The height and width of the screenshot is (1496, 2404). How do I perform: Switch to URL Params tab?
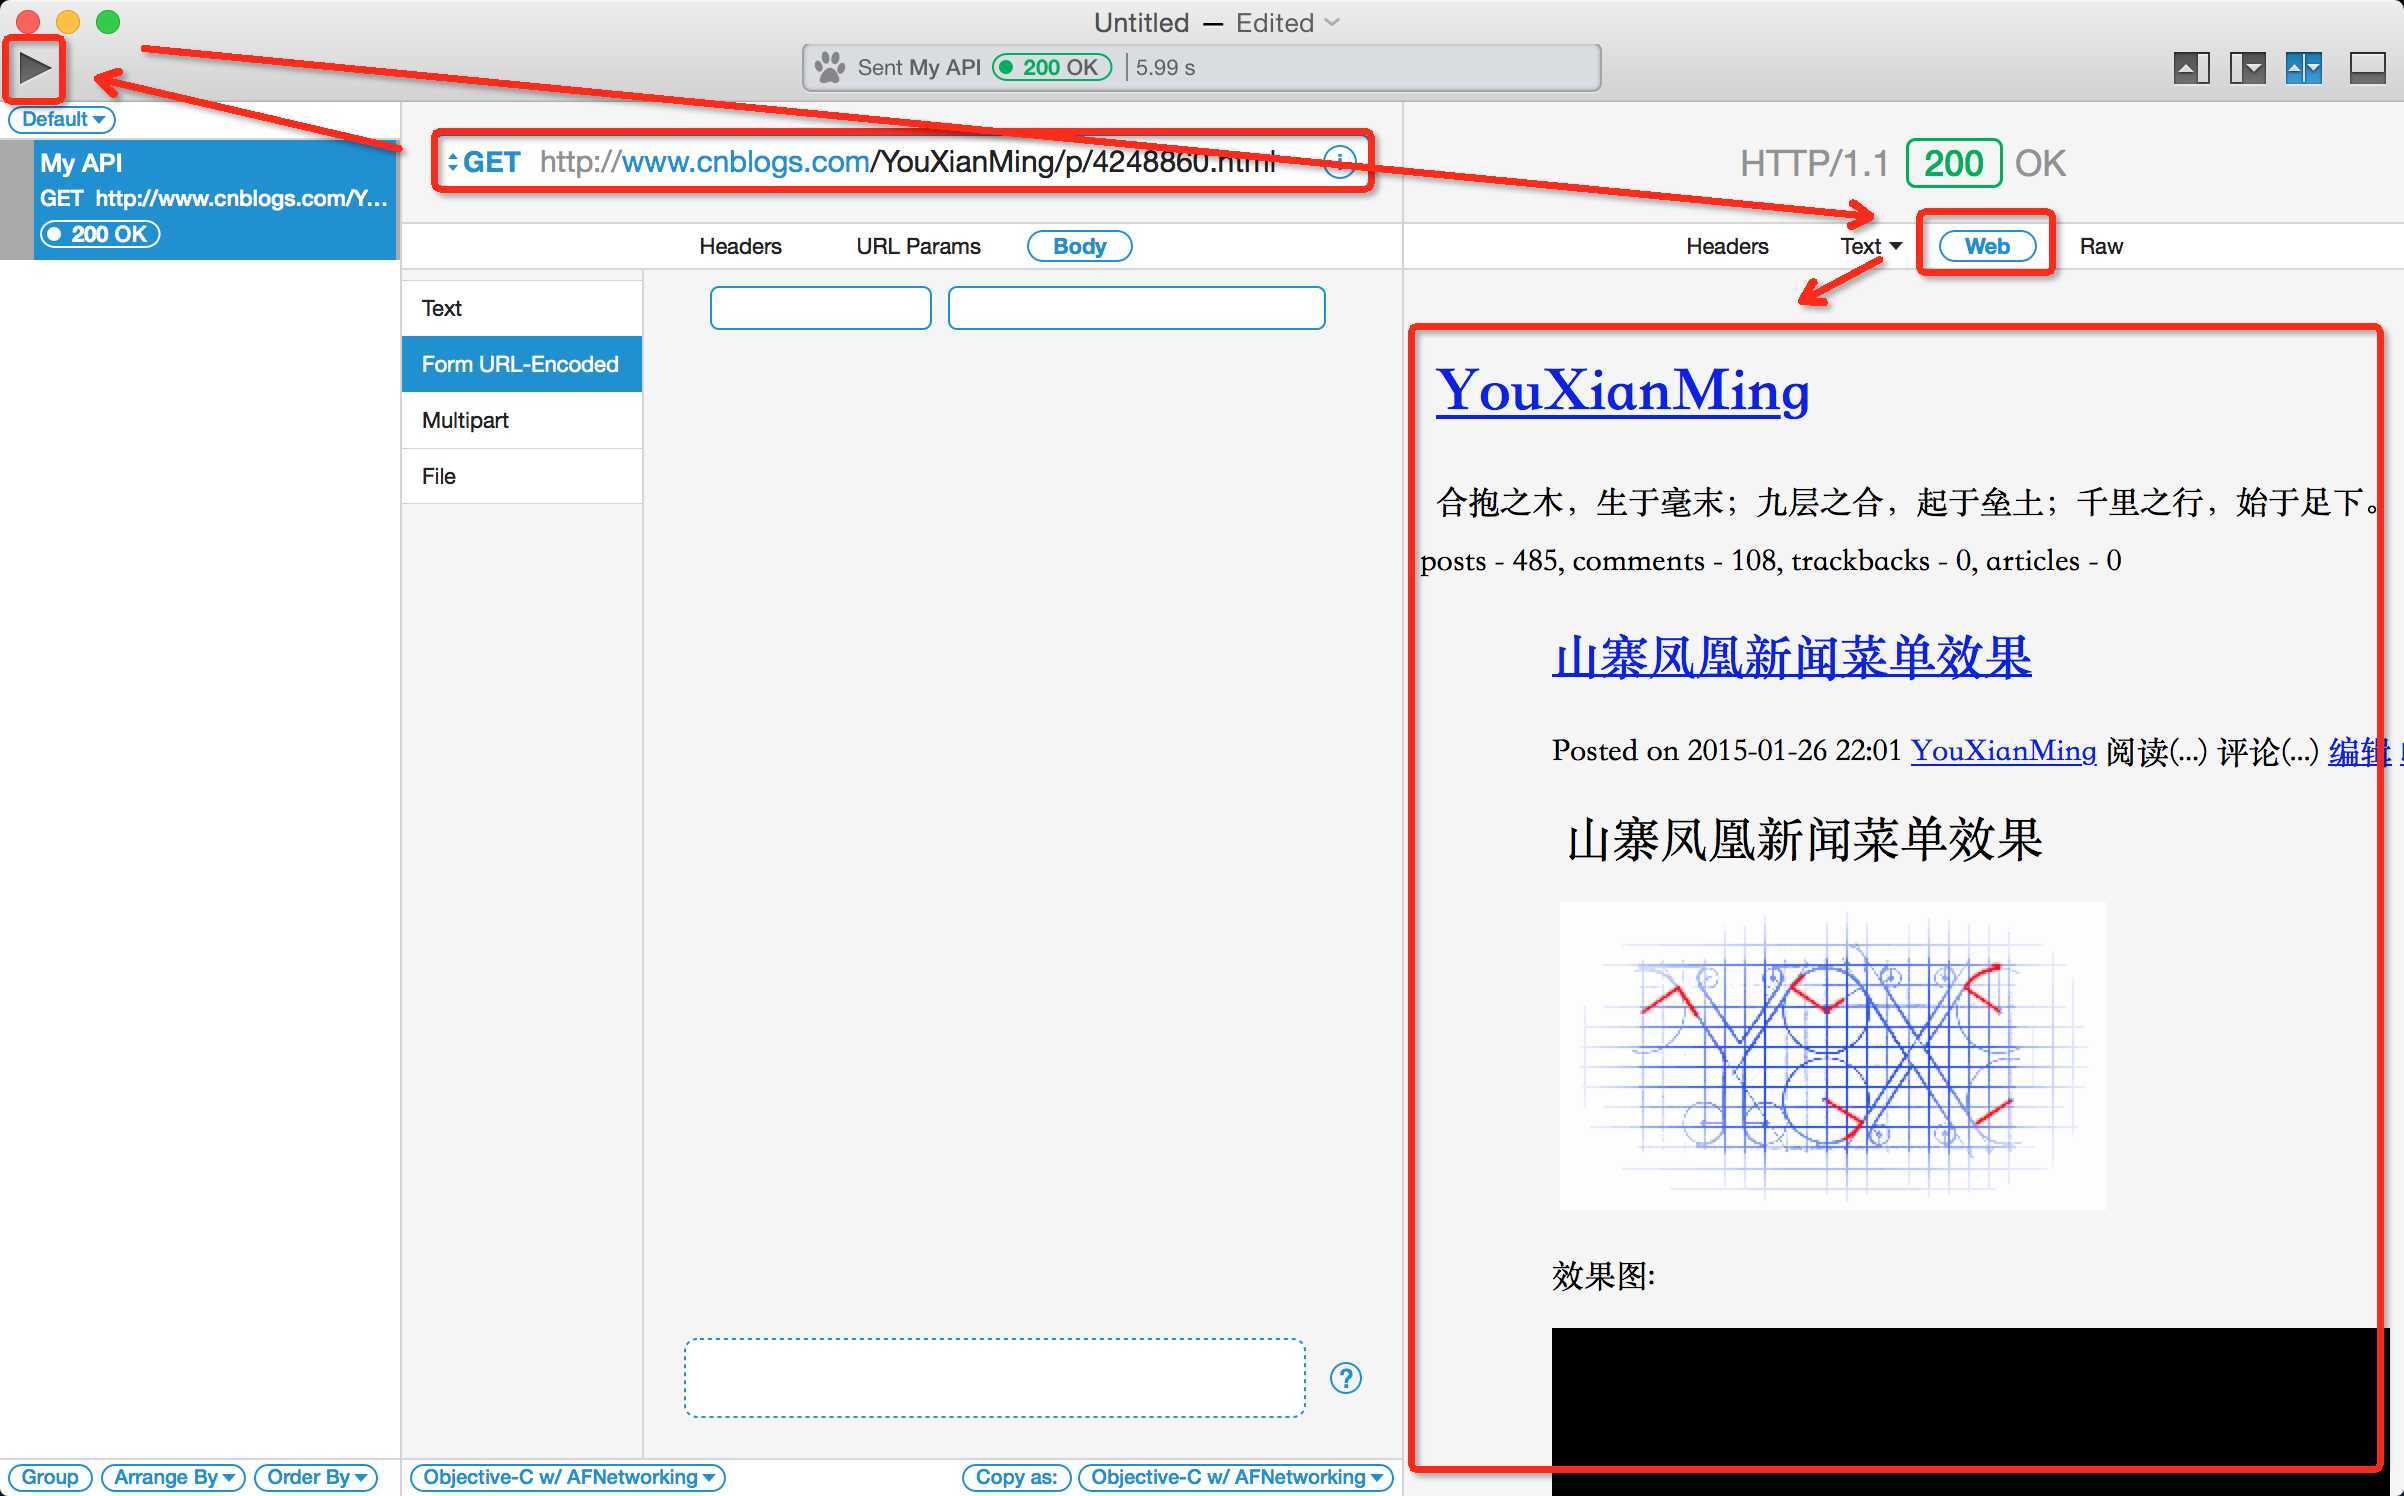918,246
